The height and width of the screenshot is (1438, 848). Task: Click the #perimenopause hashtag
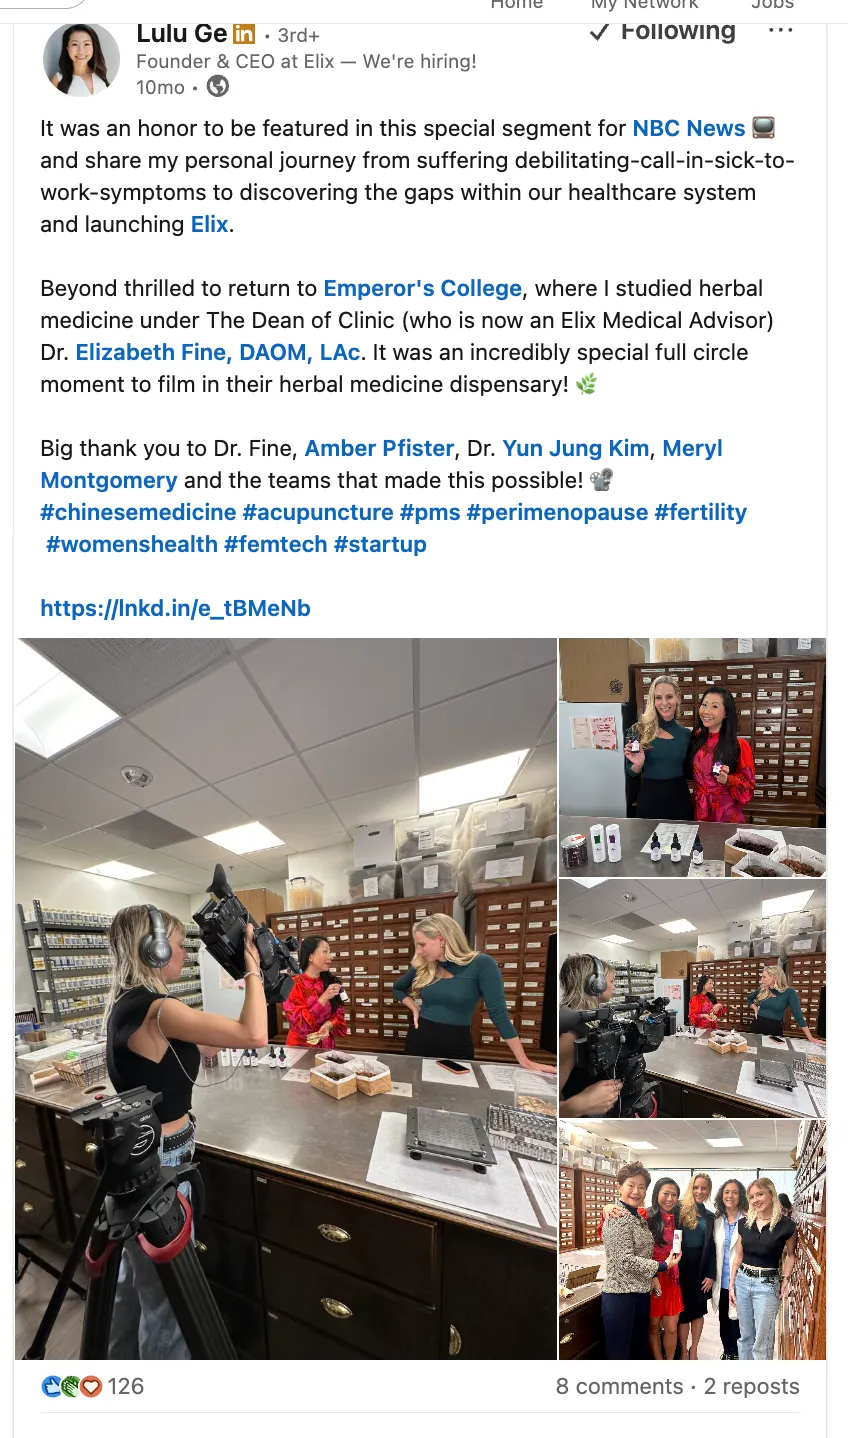pyautogui.click(x=557, y=512)
